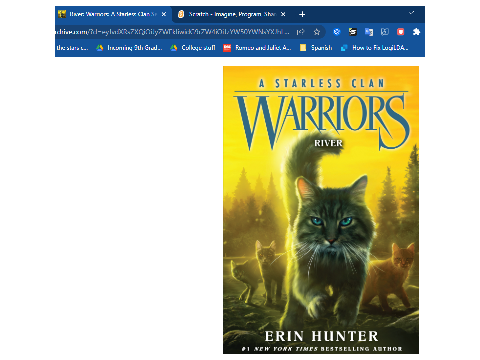The width and height of the screenshot is (480, 360).
Task: Open the 'the stars c...' bookmark
Action: click(x=72, y=48)
